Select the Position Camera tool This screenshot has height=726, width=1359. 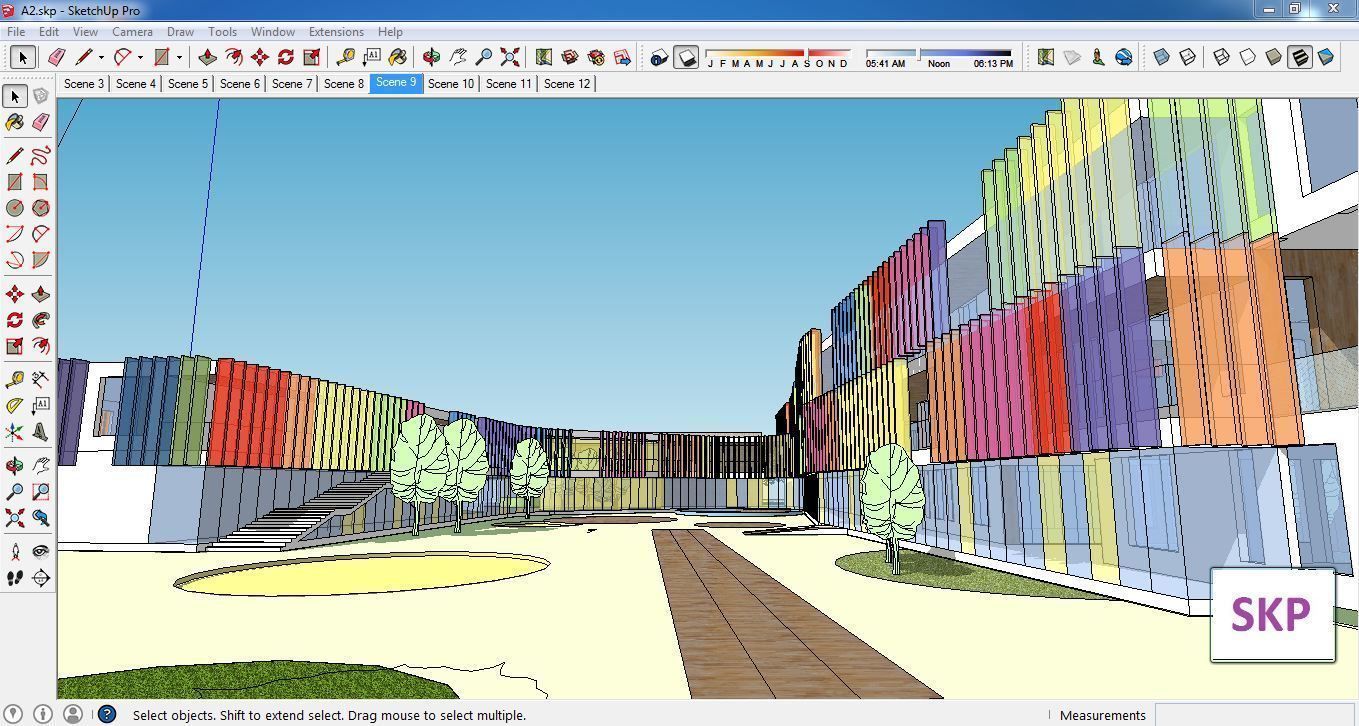(15, 552)
